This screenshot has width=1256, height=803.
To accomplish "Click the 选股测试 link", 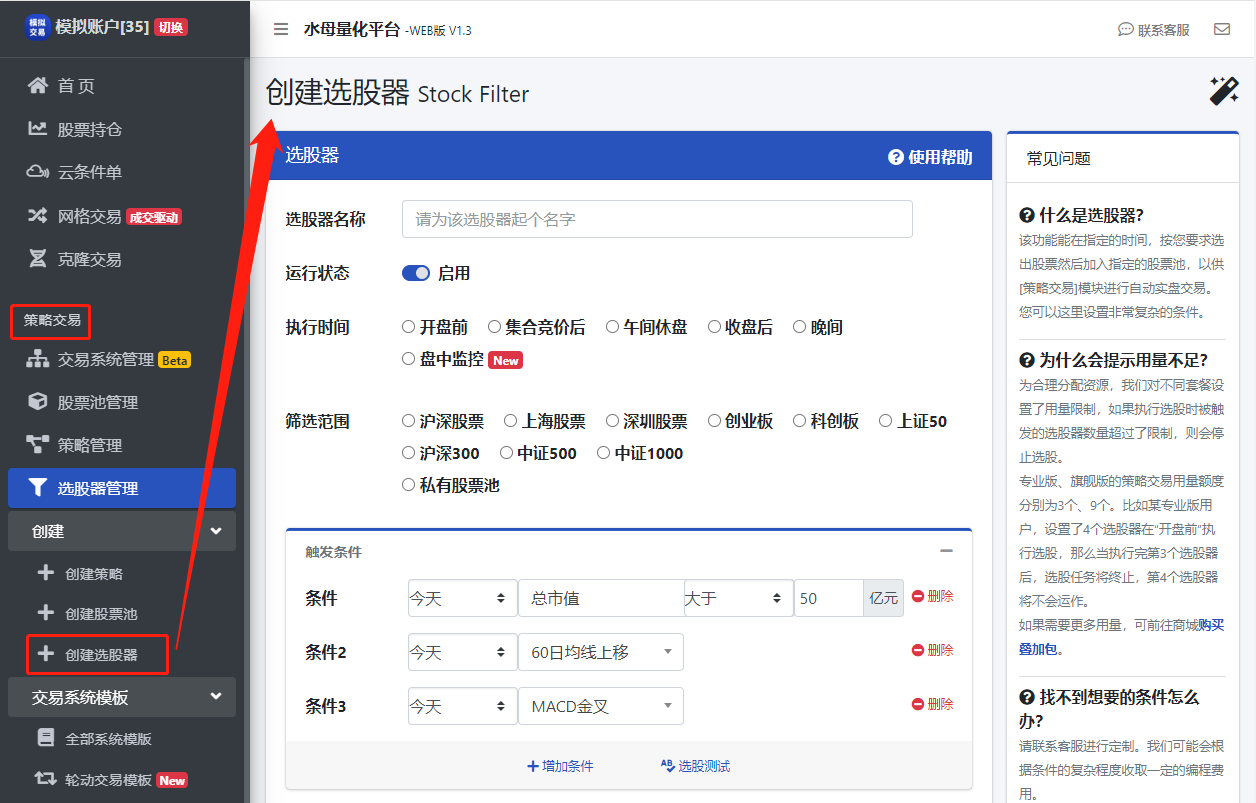I will [695, 766].
